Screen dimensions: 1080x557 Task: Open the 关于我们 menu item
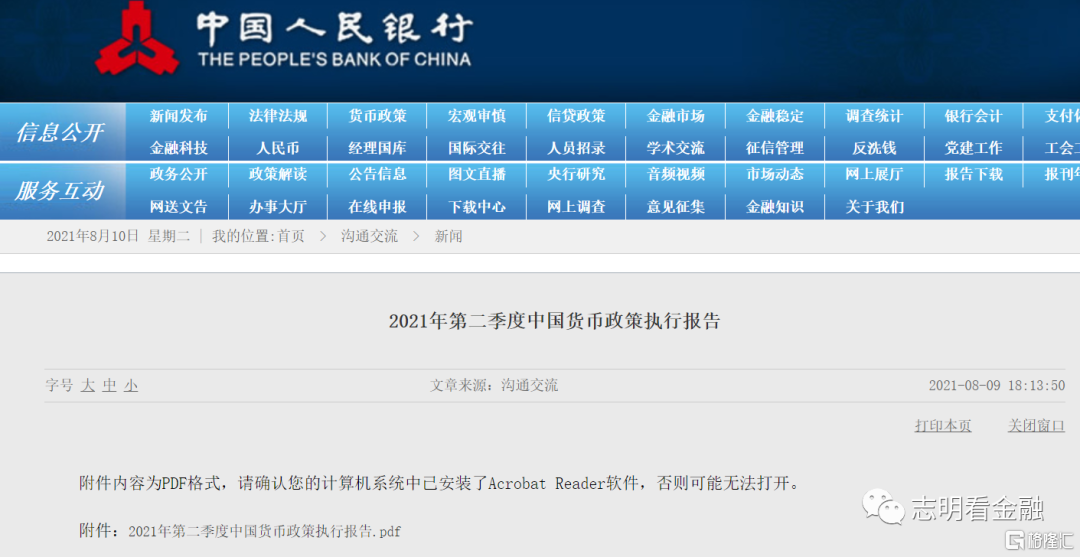(x=874, y=207)
